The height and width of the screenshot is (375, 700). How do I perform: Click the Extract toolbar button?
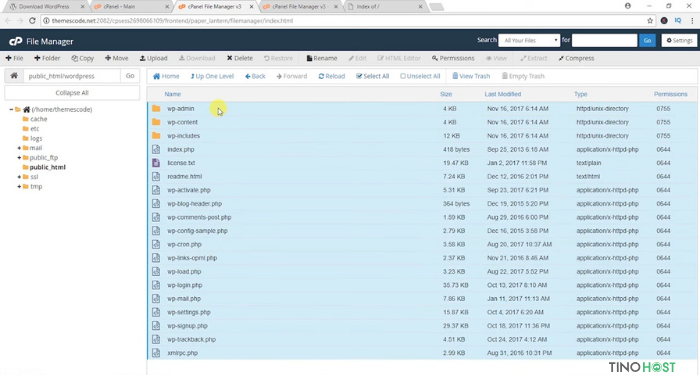pyautogui.click(x=534, y=58)
